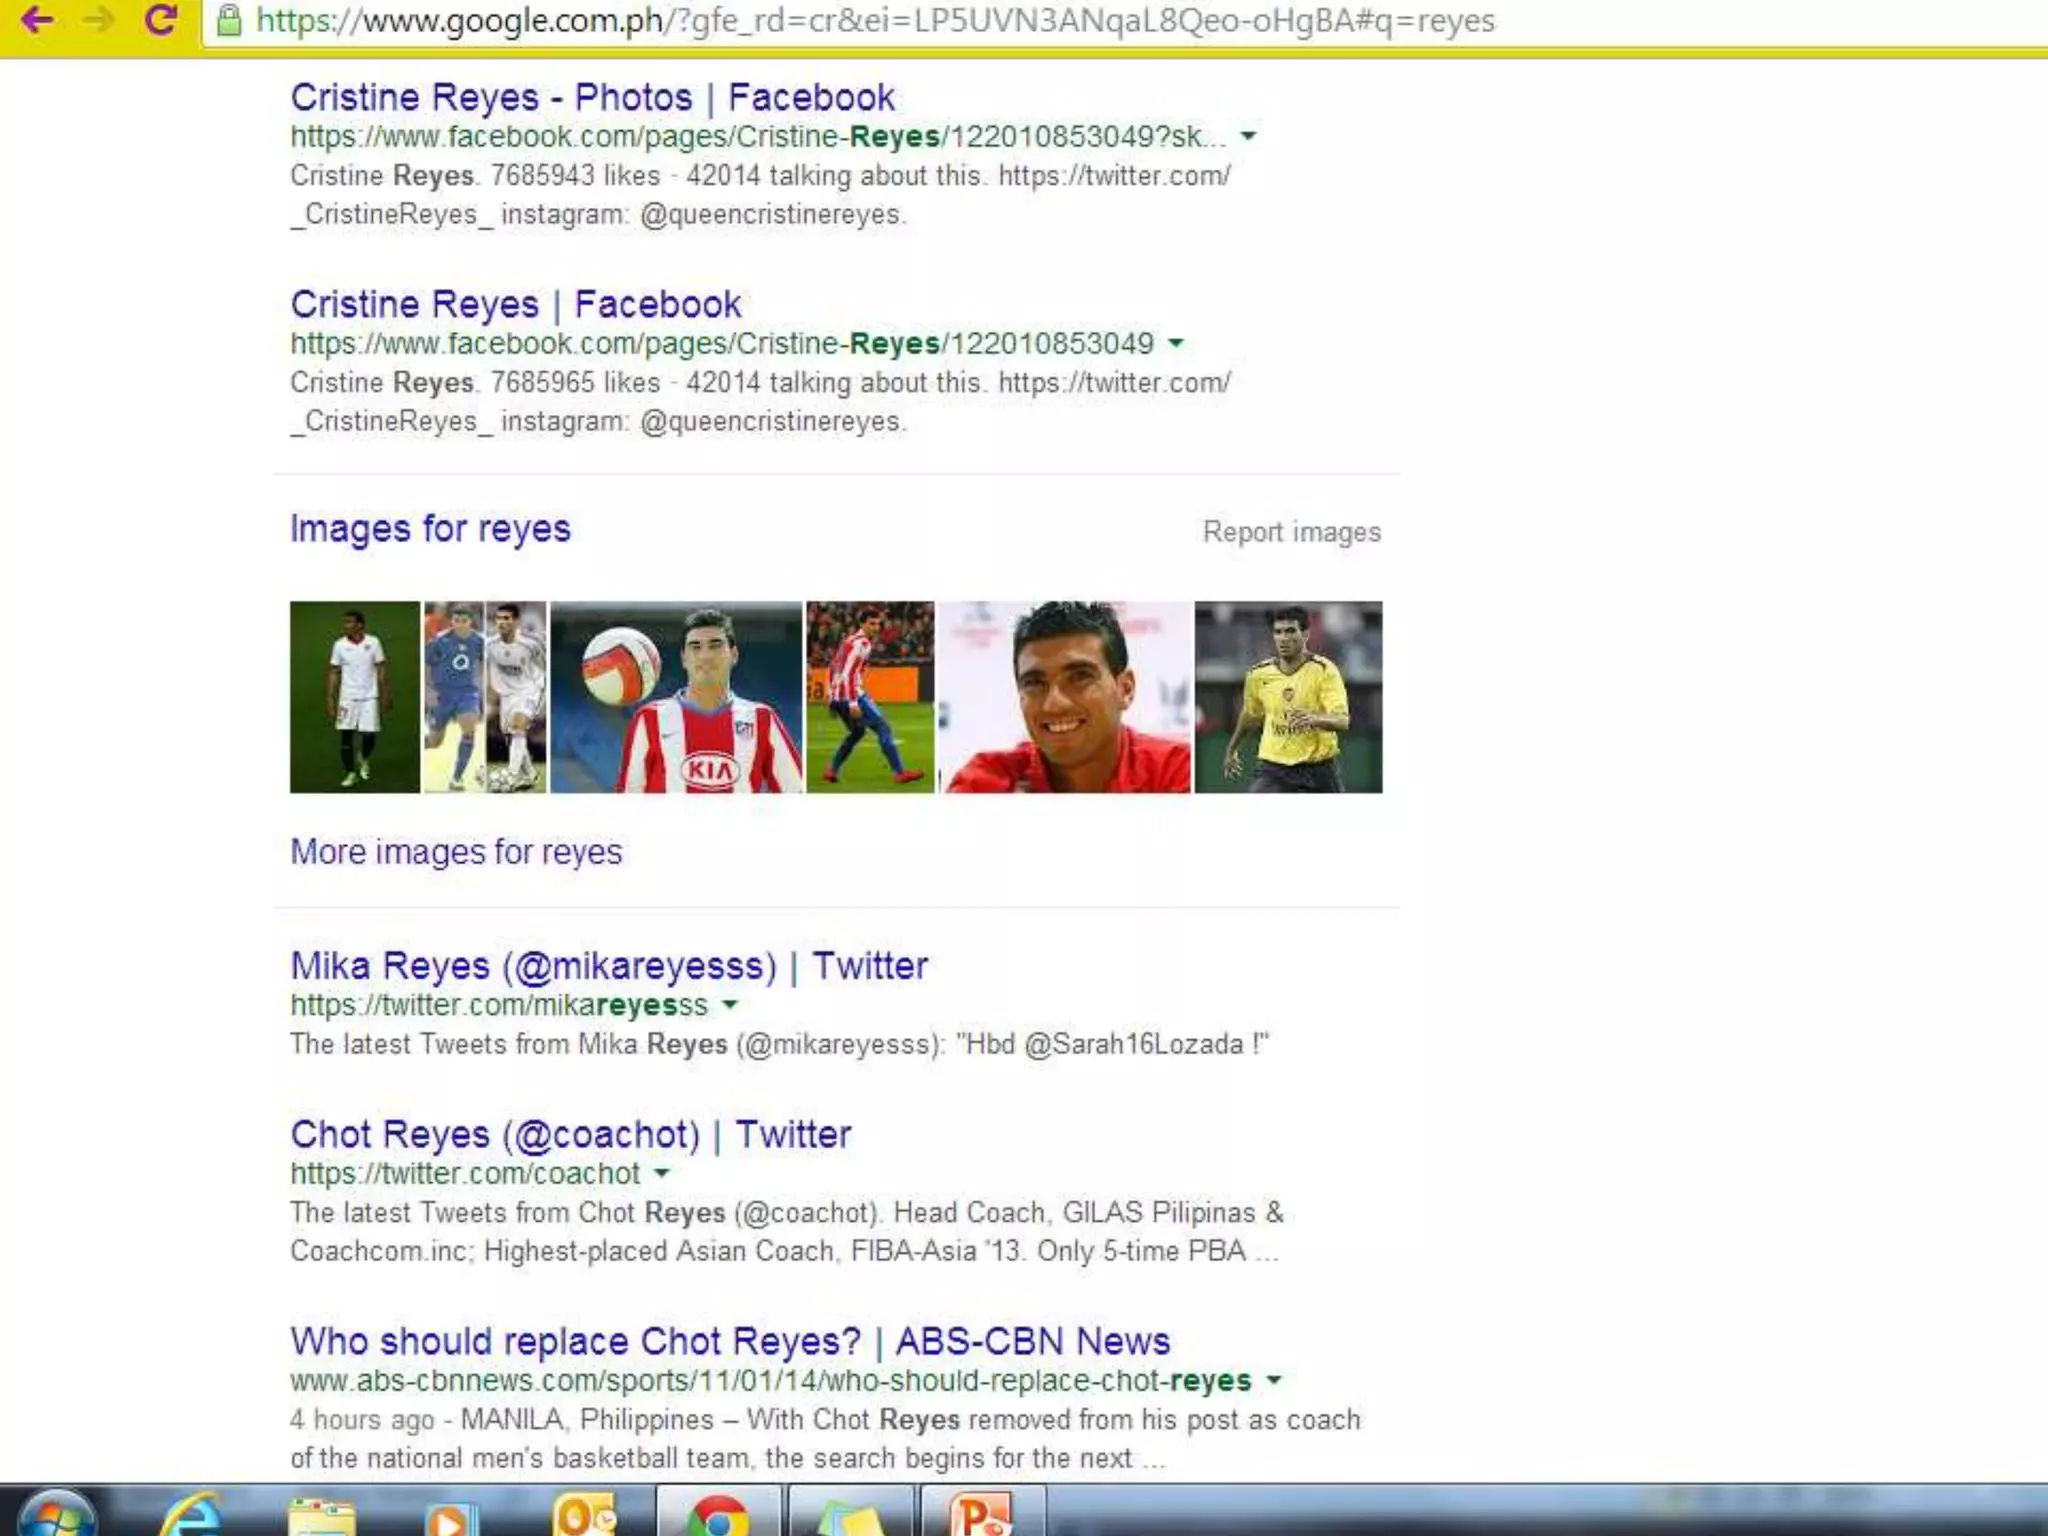Open Mika Reyes Twitter result

[608, 966]
